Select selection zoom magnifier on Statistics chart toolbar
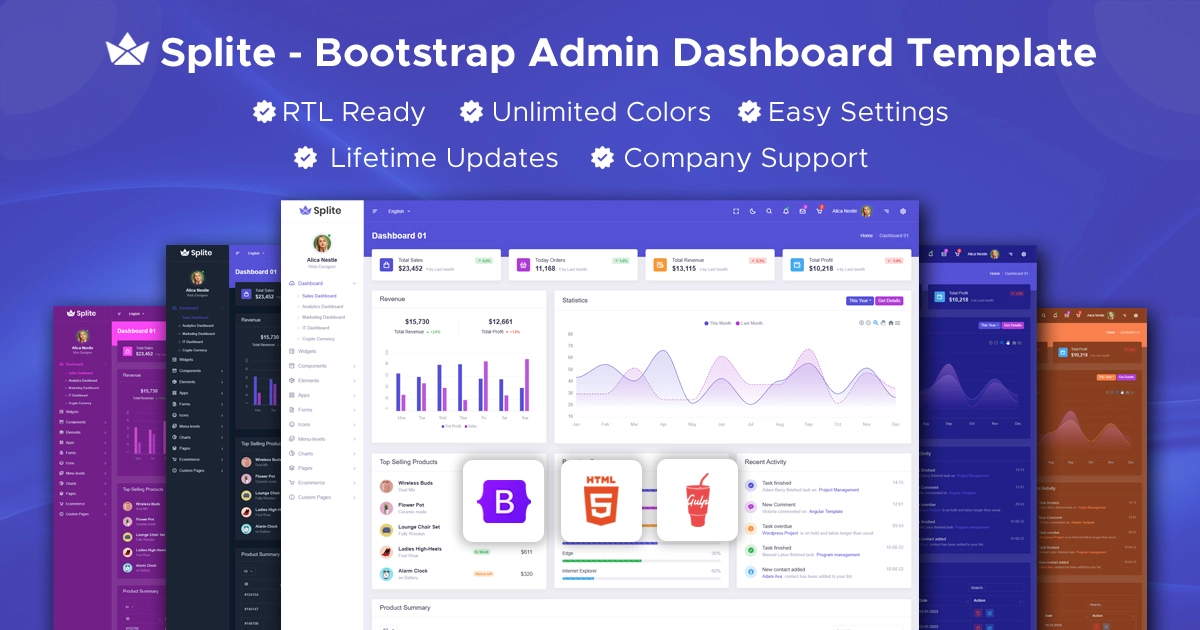The width and height of the screenshot is (1200, 630). [x=876, y=323]
